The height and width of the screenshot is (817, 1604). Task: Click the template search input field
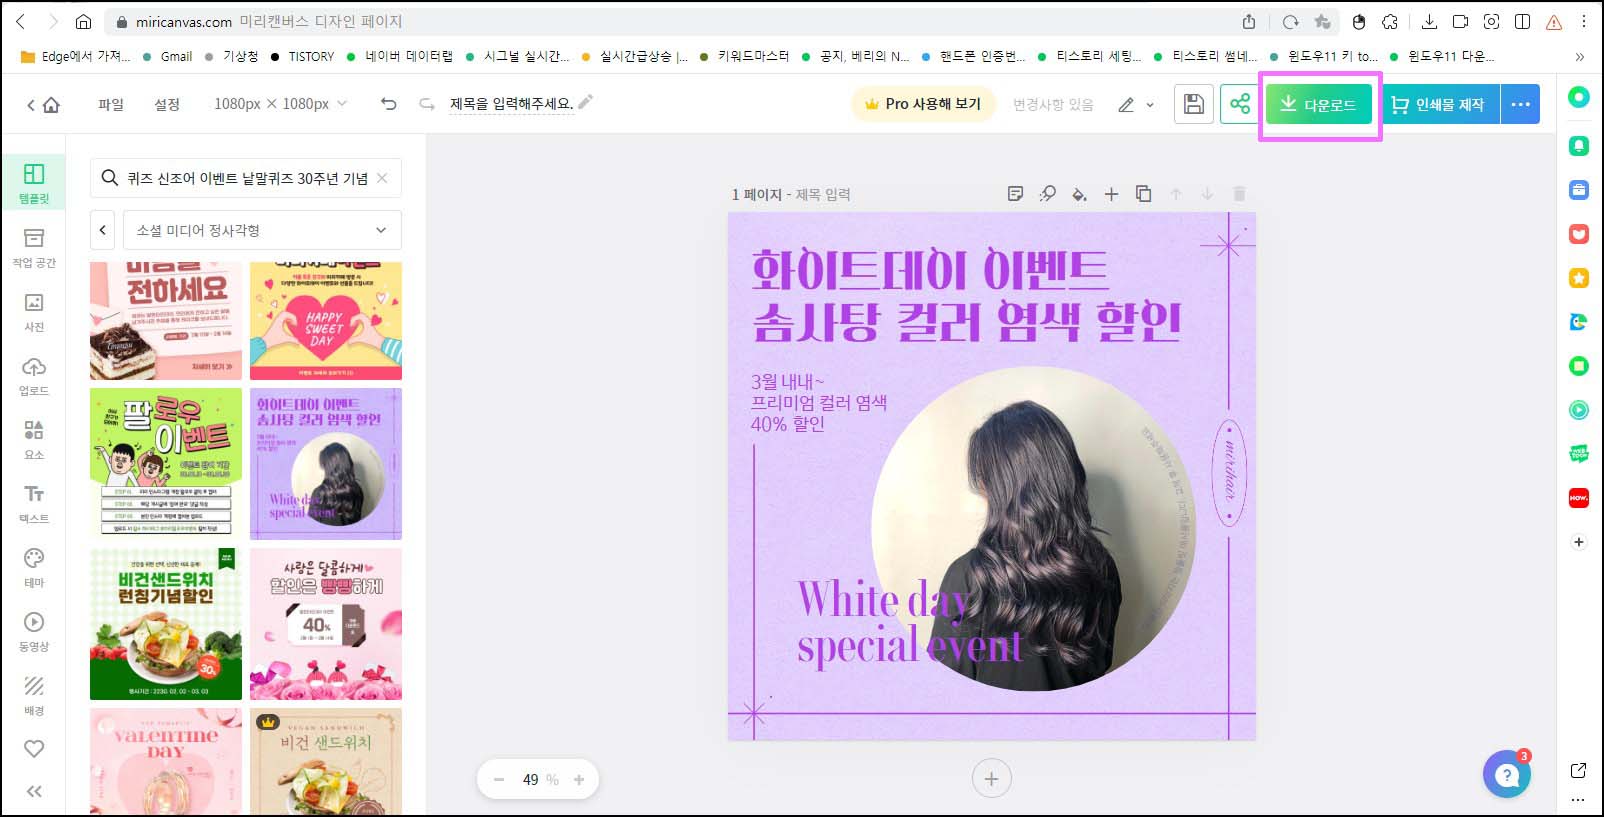click(247, 178)
